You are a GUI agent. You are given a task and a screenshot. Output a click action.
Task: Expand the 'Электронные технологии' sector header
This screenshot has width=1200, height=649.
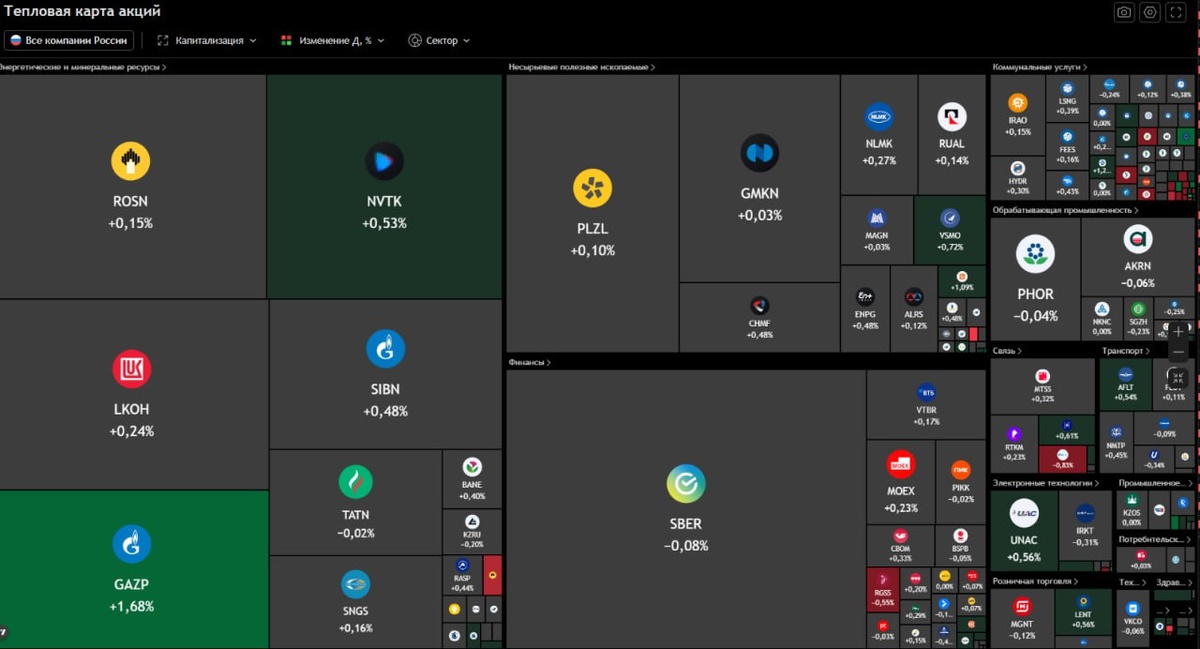click(x=1045, y=483)
